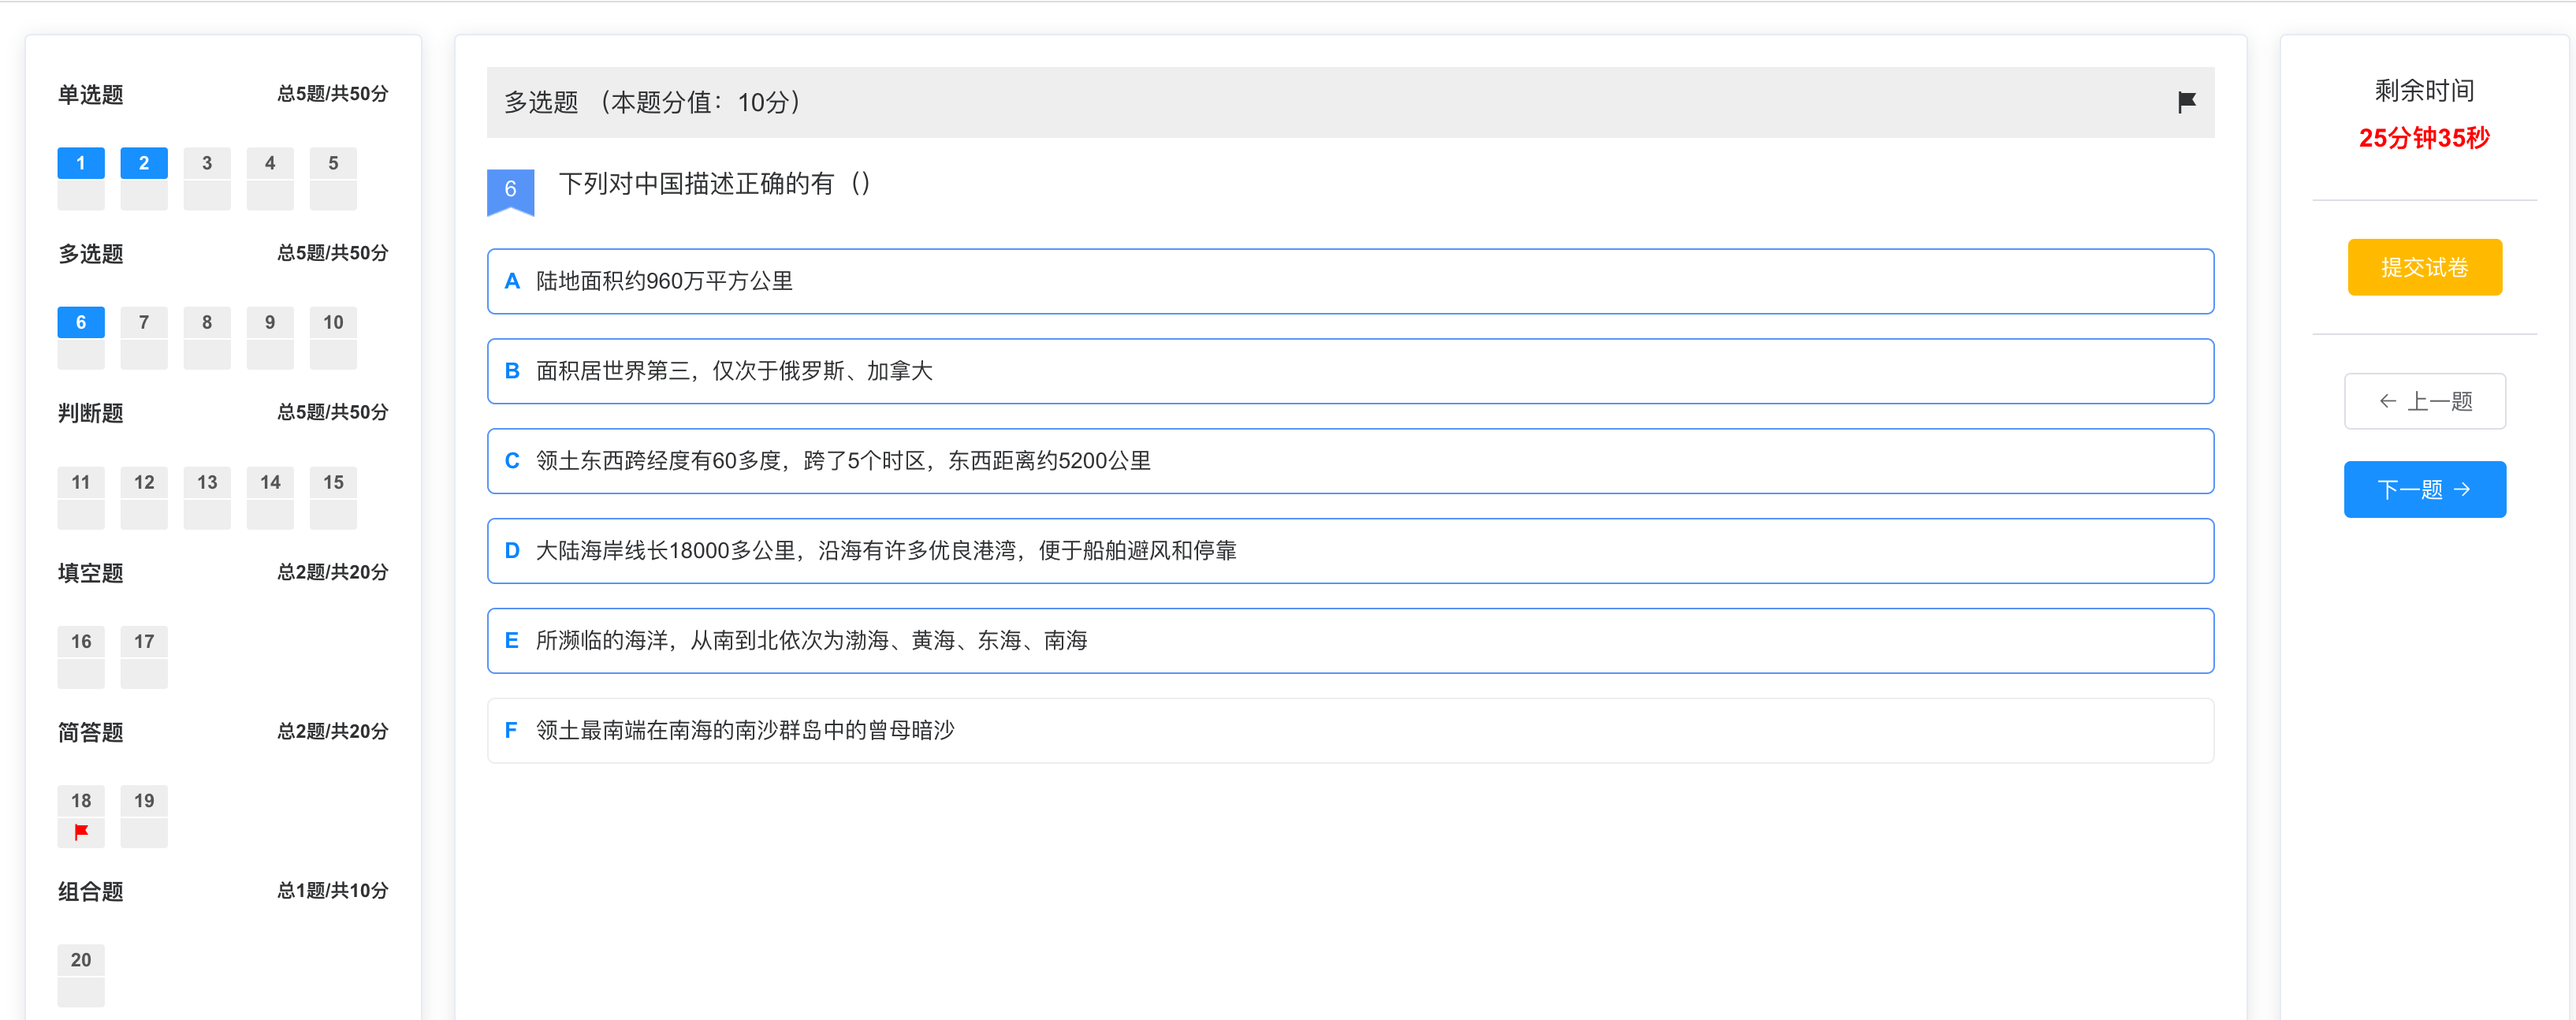2576x1020 pixels.
Task: Select option B 面积居世界第三
Action: (1350, 371)
